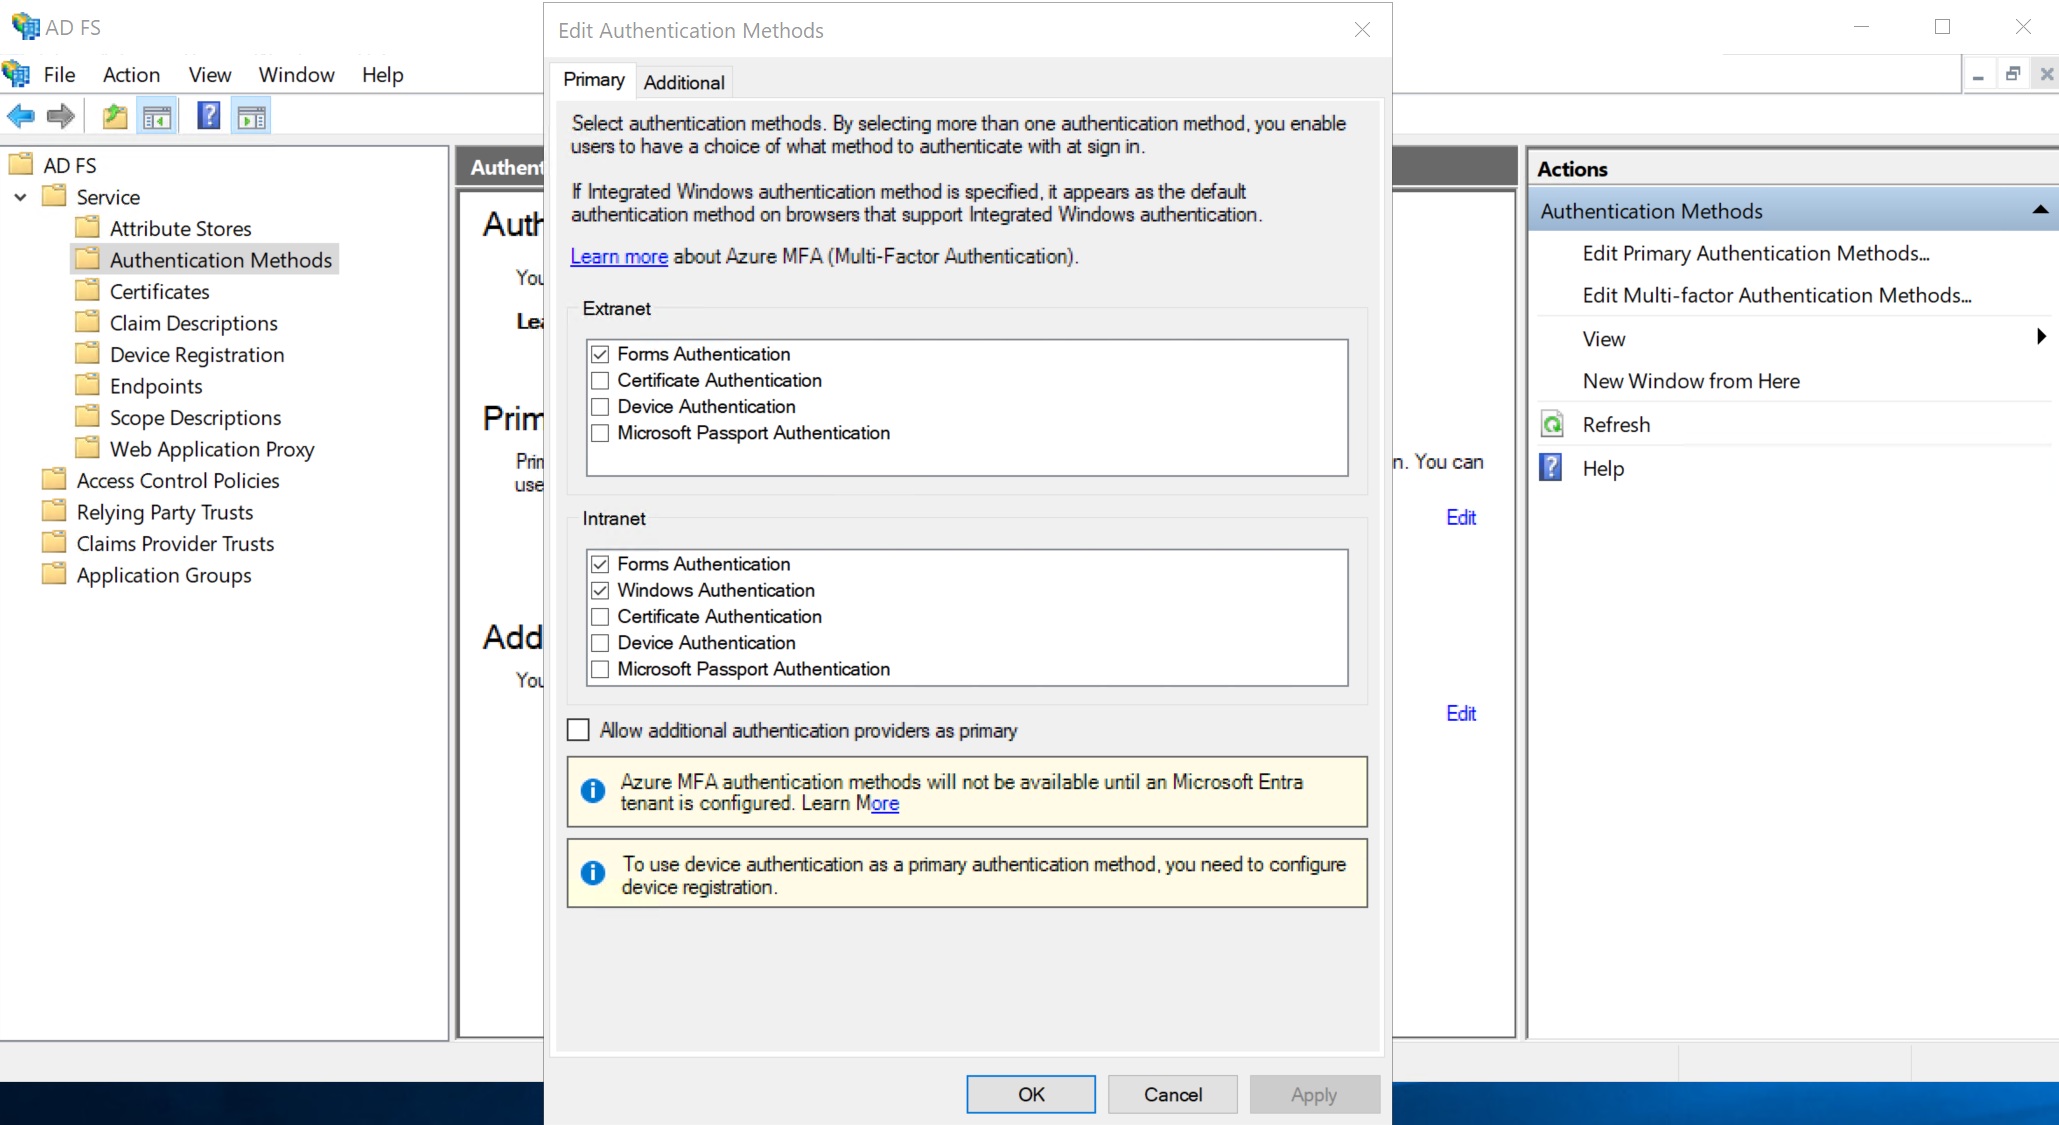Select Relying Party Trusts tree node
2059x1125 pixels.
165,511
